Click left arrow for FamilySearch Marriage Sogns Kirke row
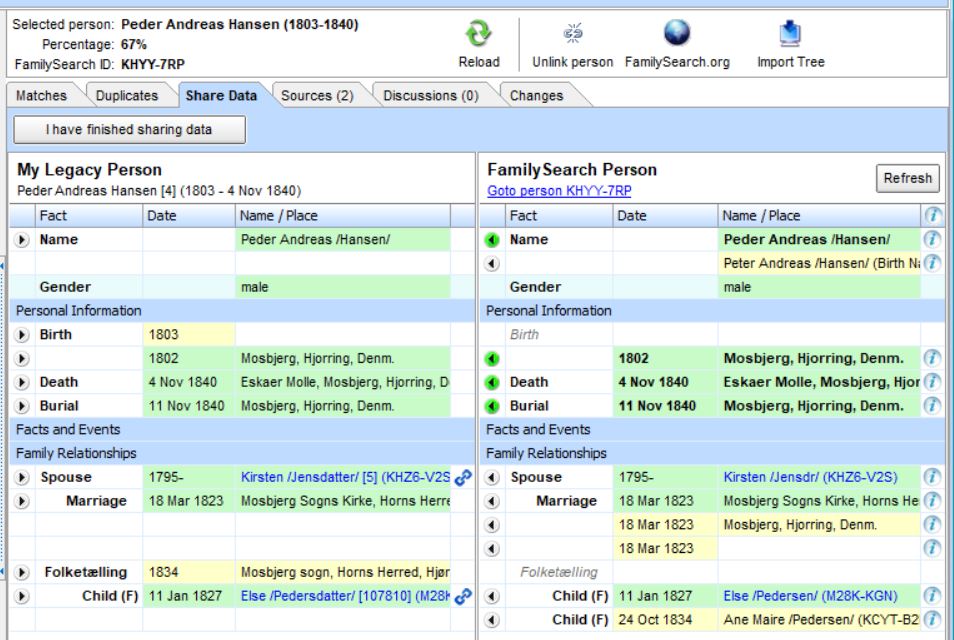The width and height of the screenshot is (954, 640). (x=492, y=501)
